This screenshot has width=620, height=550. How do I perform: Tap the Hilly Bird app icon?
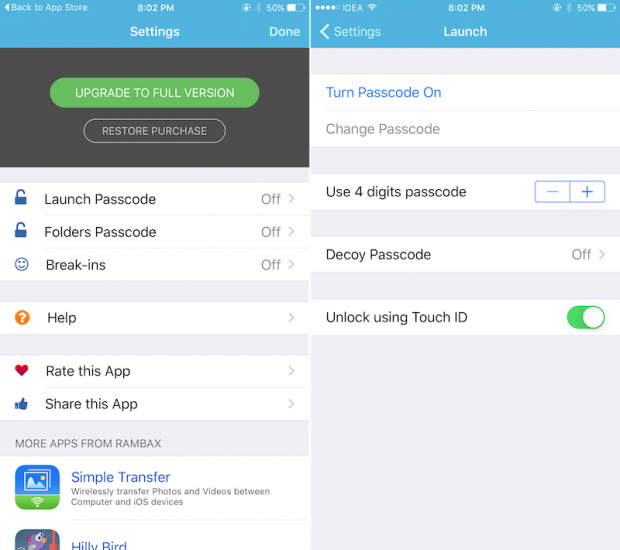point(38,540)
